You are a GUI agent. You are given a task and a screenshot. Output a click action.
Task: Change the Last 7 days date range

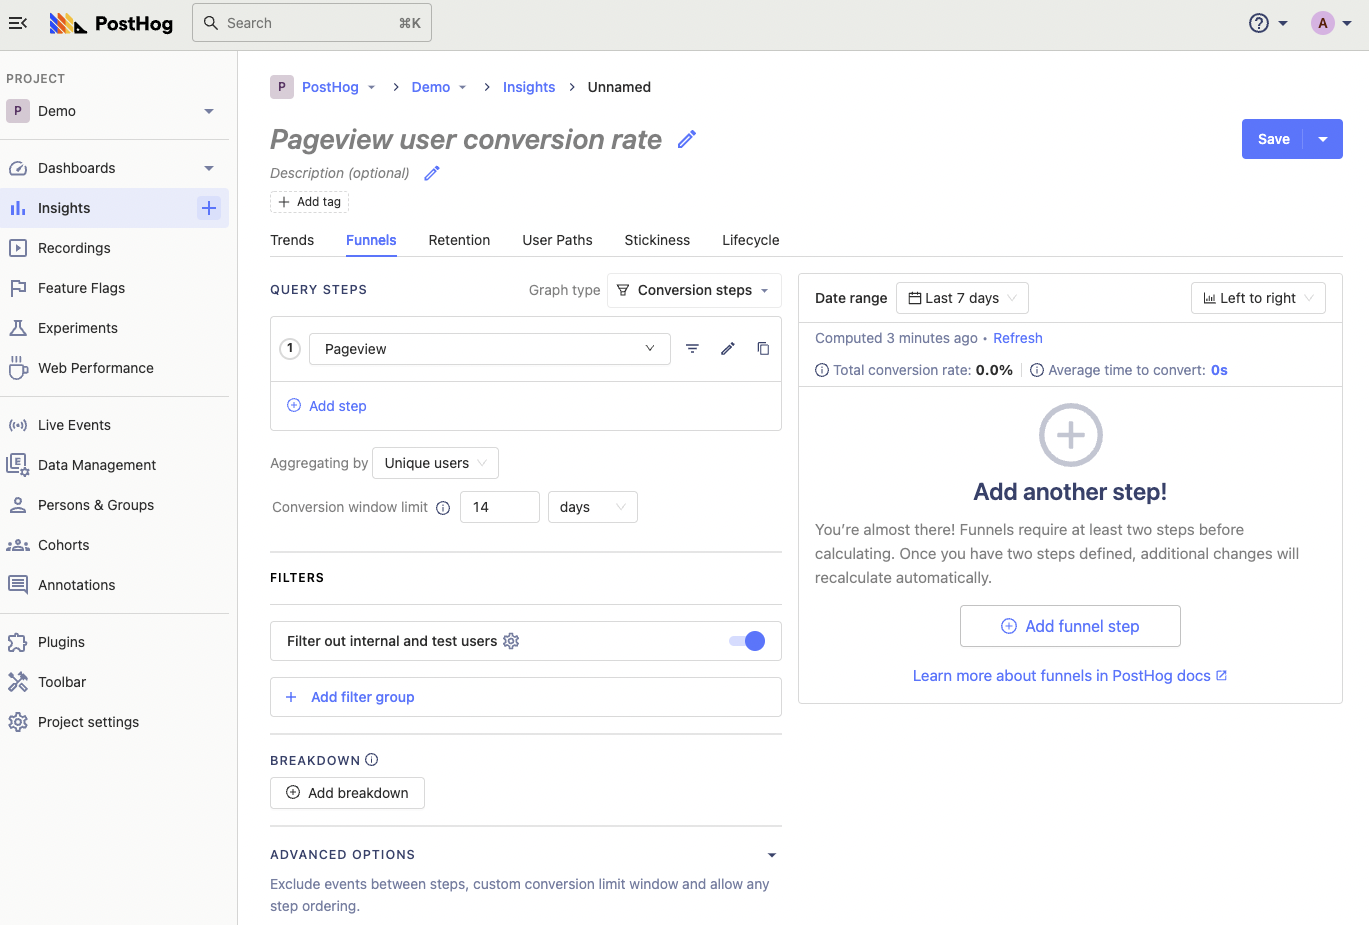962,297
